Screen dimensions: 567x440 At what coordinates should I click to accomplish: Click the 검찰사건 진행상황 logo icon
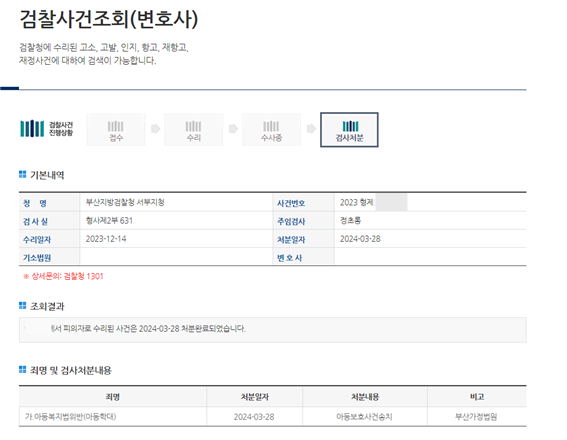tap(32, 128)
